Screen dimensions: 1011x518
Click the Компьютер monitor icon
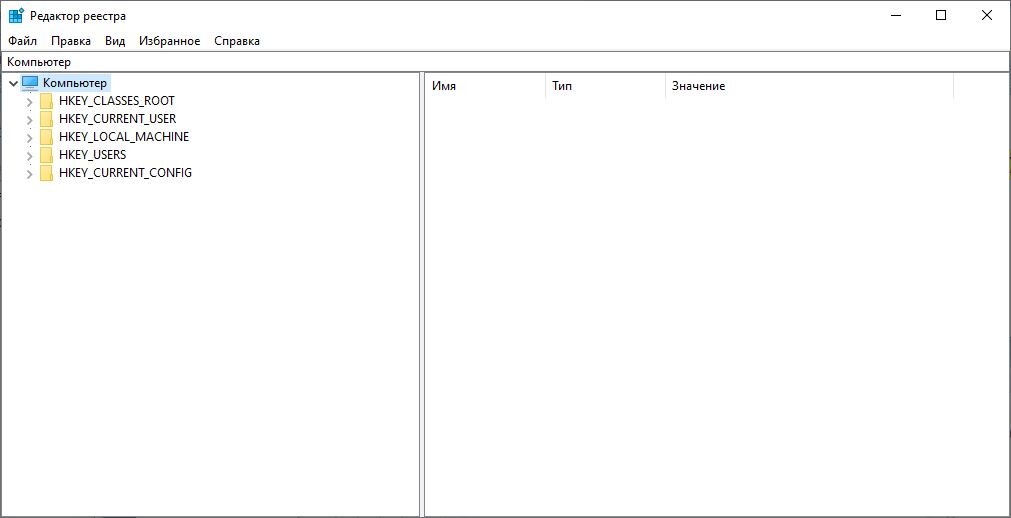pyautogui.click(x=30, y=83)
